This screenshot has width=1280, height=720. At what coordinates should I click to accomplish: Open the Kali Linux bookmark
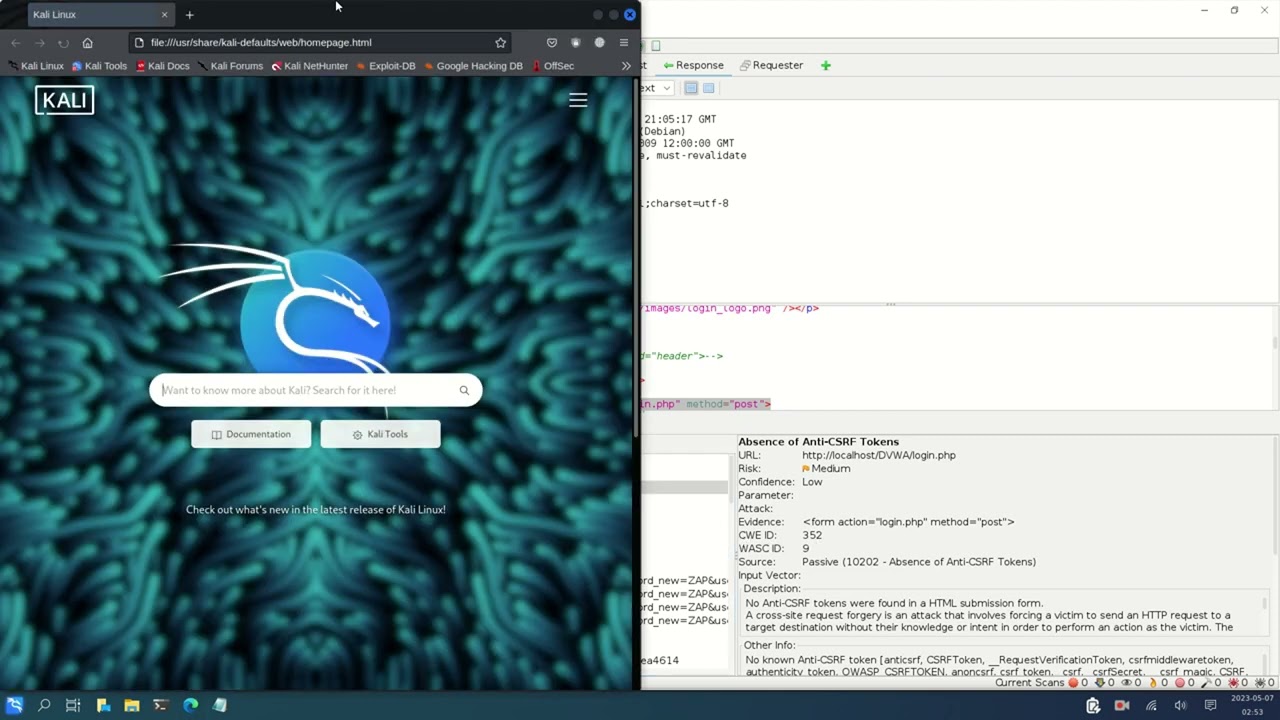click(x=35, y=66)
